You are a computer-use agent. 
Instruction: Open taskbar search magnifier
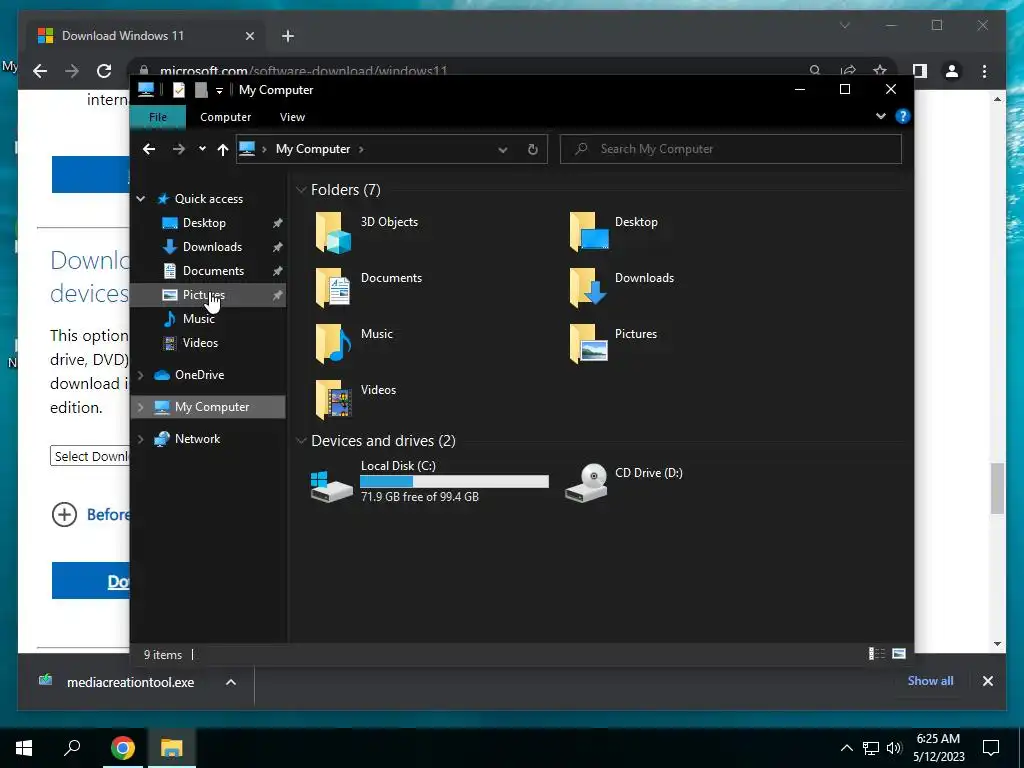pos(72,748)
